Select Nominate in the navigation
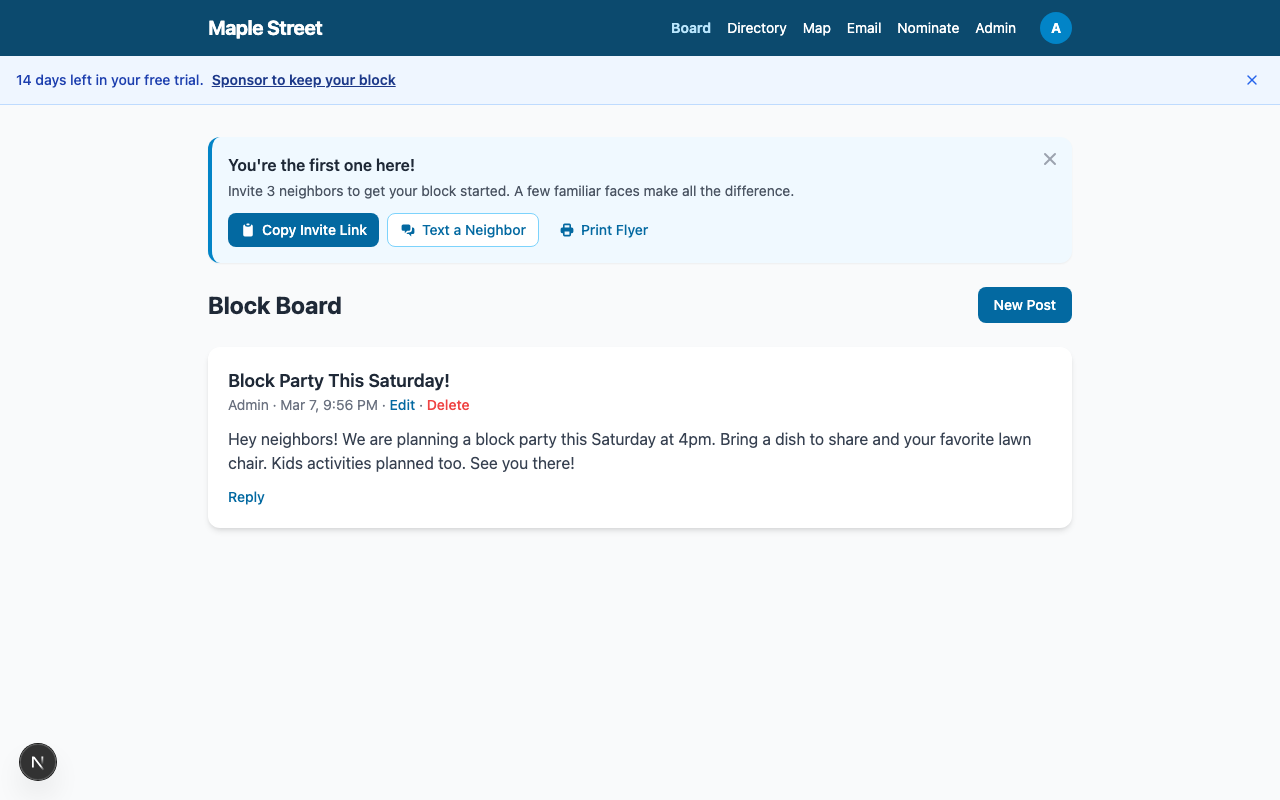 (x=928, y=28)
